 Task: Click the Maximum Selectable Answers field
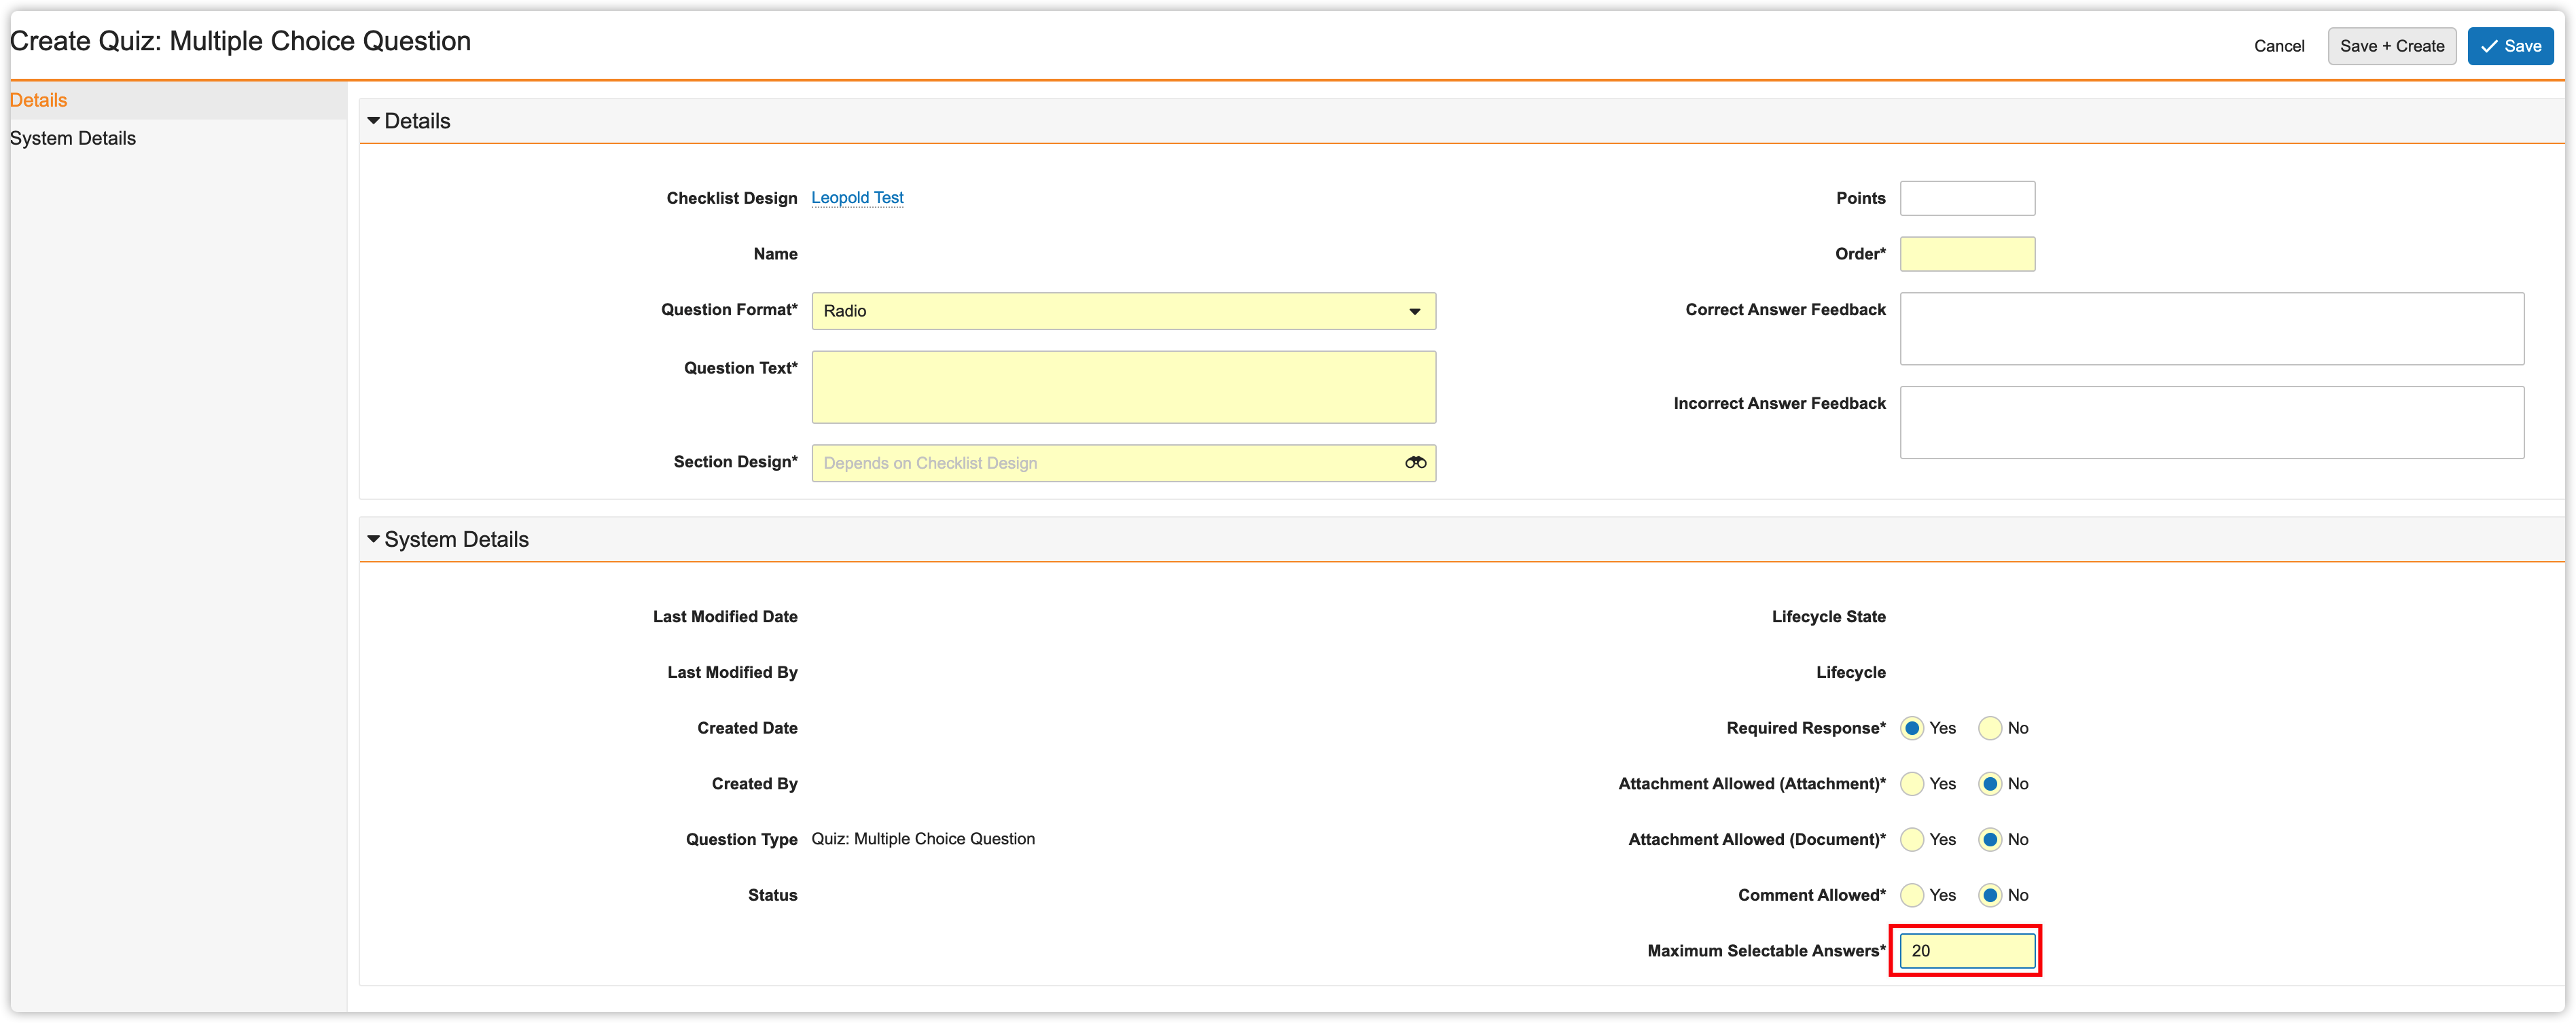[x=1966, y=951]
